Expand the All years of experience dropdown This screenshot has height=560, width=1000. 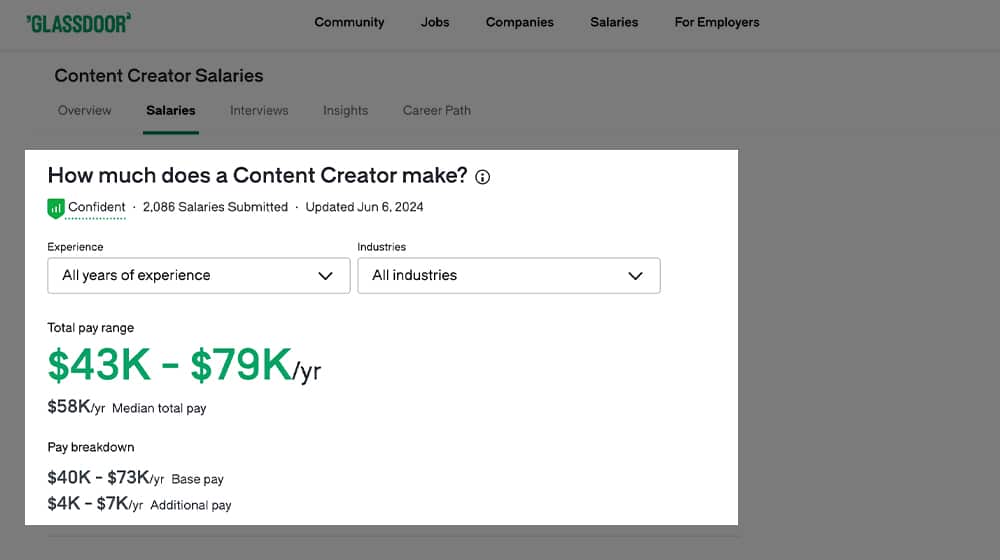[198, 276]
